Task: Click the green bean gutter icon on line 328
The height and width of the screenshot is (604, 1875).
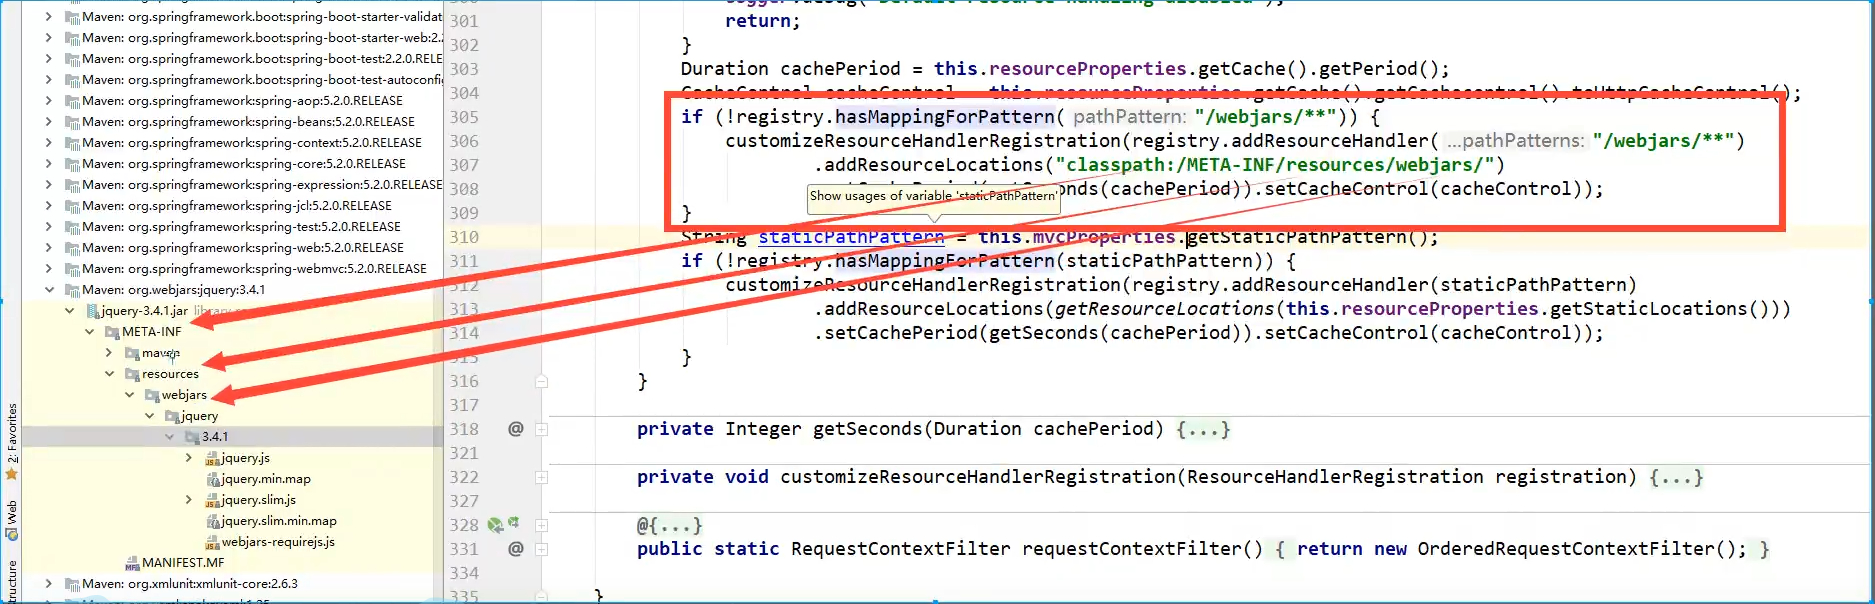Action: 494,525
